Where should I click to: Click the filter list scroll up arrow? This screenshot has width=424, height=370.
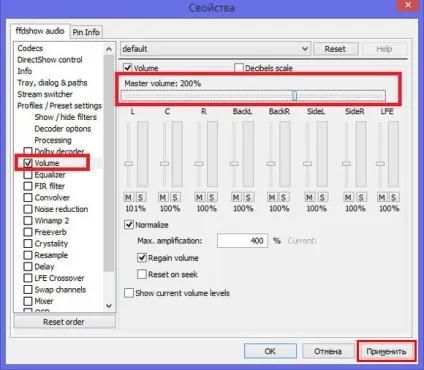click(109, 49)
